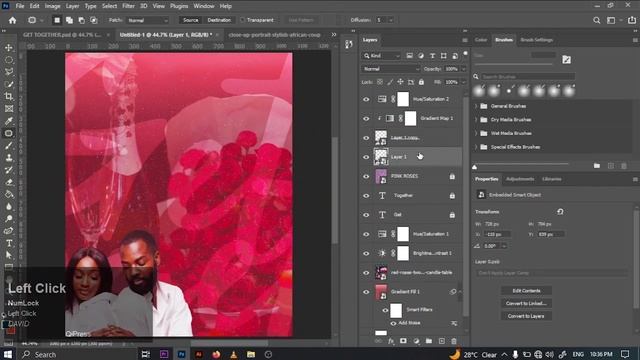Image resolution: width=640 pixels, height=360 pixels.
Task: Expand the Special Effects Brushes folder
Action: pyautogui.click(x=476, y=147)
